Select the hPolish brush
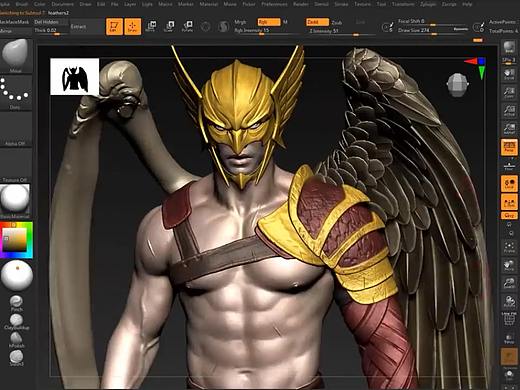 tap(16, 340)
